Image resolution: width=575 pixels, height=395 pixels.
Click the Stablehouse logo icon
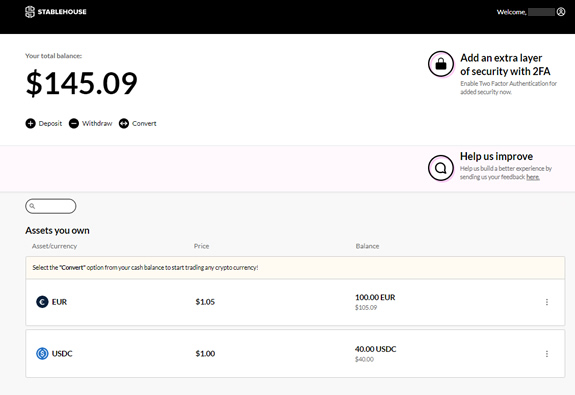tap(30, 12)
